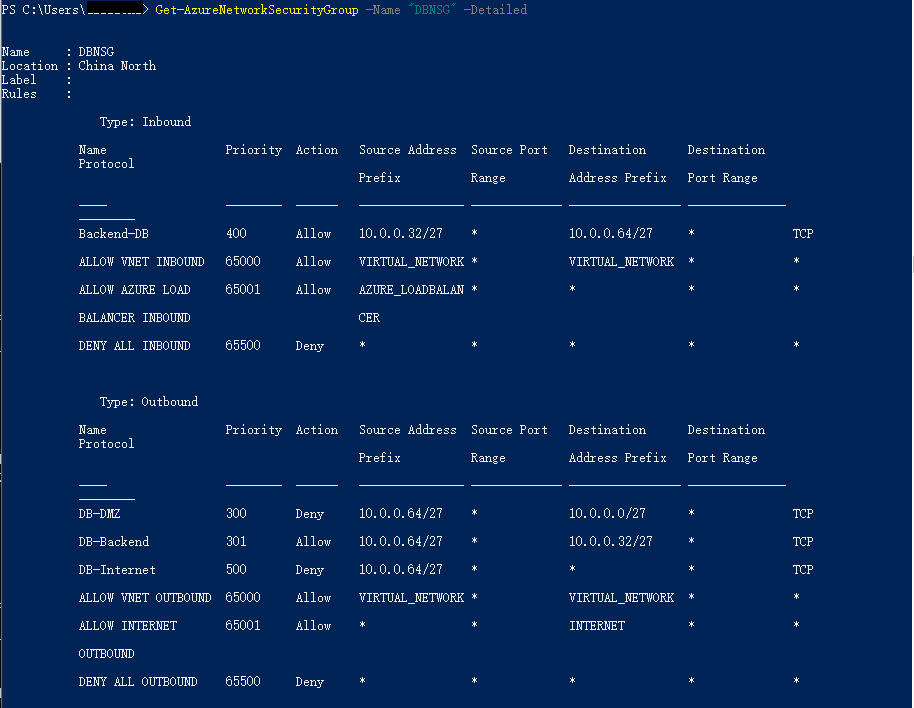
Task: Select the ALLOW VNET OUTBOUND rule name
Action: coord(145,598)
